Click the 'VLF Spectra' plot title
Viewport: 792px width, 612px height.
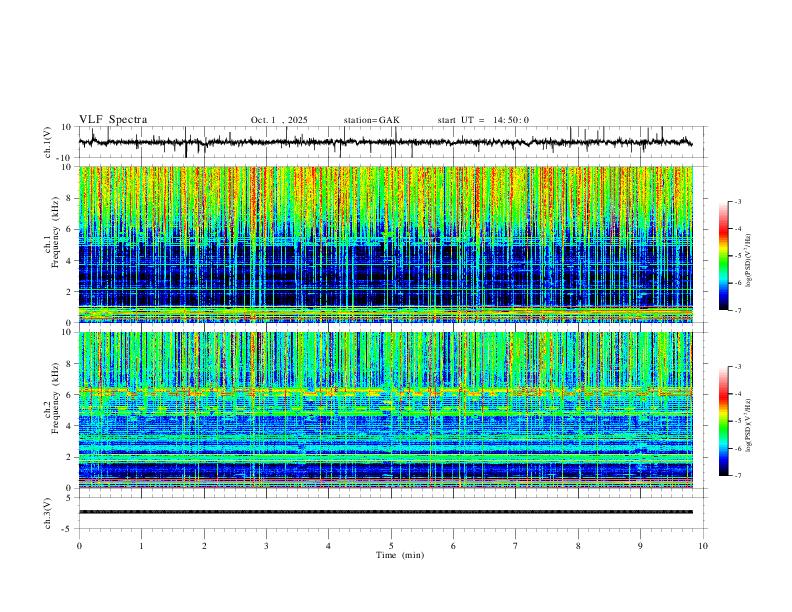point(113,120)
